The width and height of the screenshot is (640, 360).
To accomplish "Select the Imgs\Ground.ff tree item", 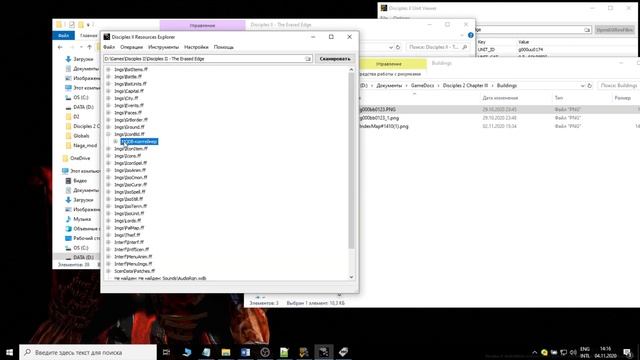I will point(129,127).
